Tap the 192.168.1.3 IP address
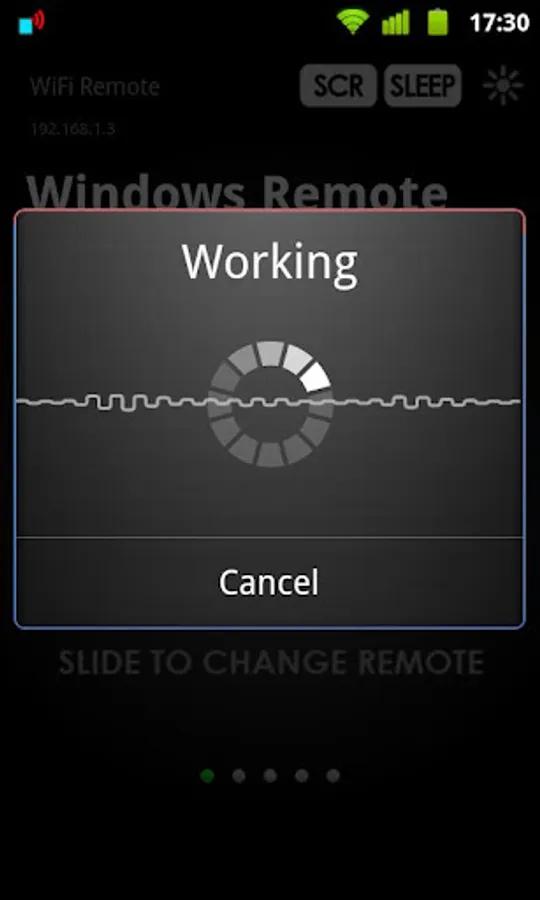Viewport: 540px width, 900px height. tap(72, 129)
